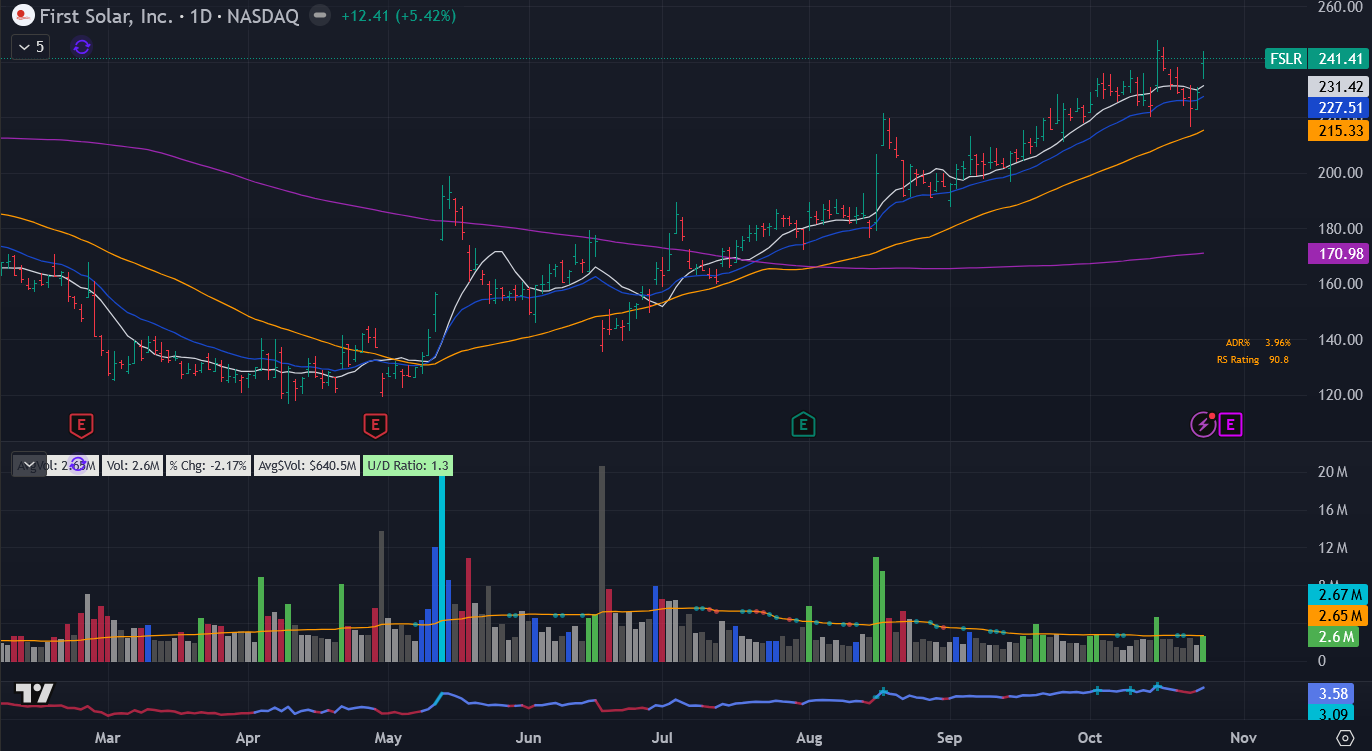Image resolution: width=1372 pixels, height=751 pixels.
Task: Click the U/D Ratio 1.3 label
Action: point(409,465)
